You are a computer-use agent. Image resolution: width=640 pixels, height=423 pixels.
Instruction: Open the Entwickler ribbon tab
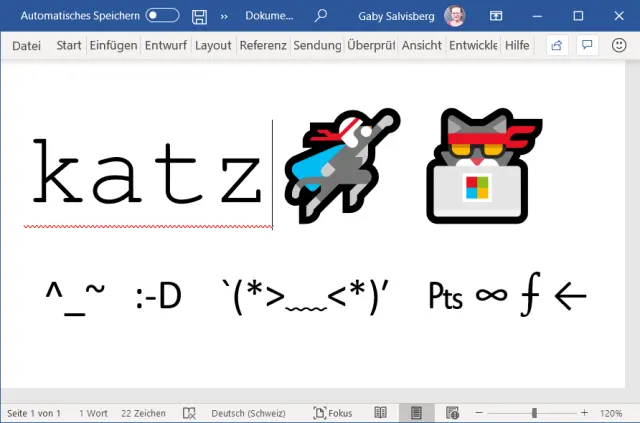473,45
